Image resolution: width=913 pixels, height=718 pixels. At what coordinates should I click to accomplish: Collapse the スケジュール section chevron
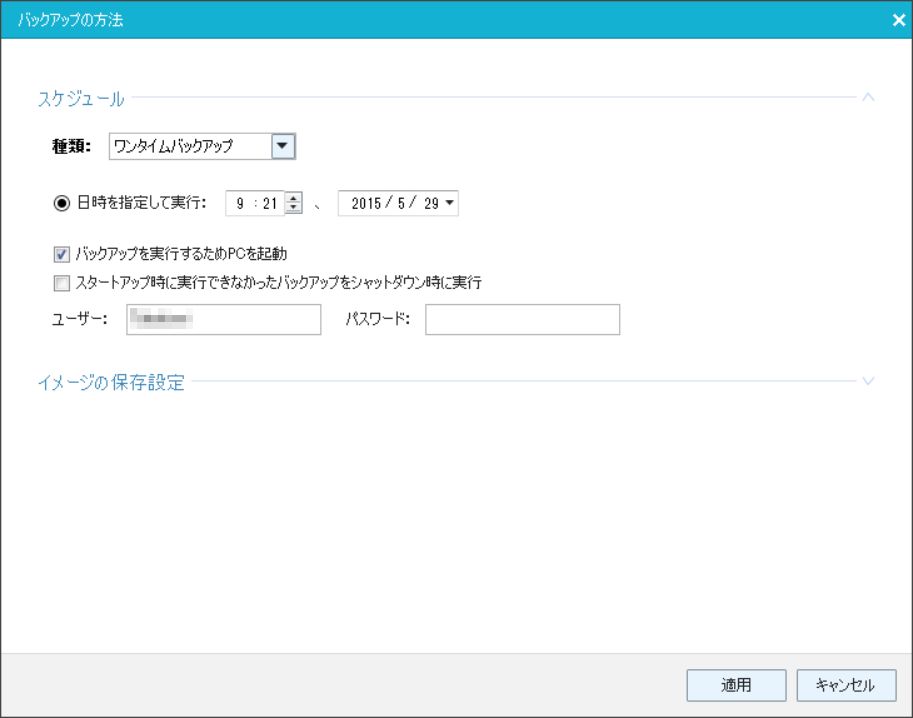[868, 97]
